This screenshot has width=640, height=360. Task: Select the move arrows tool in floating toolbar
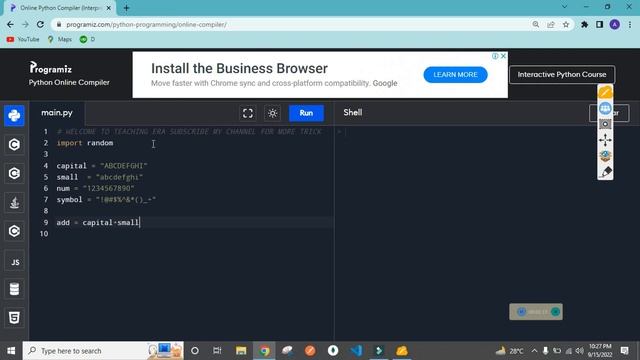click(605, 140)
